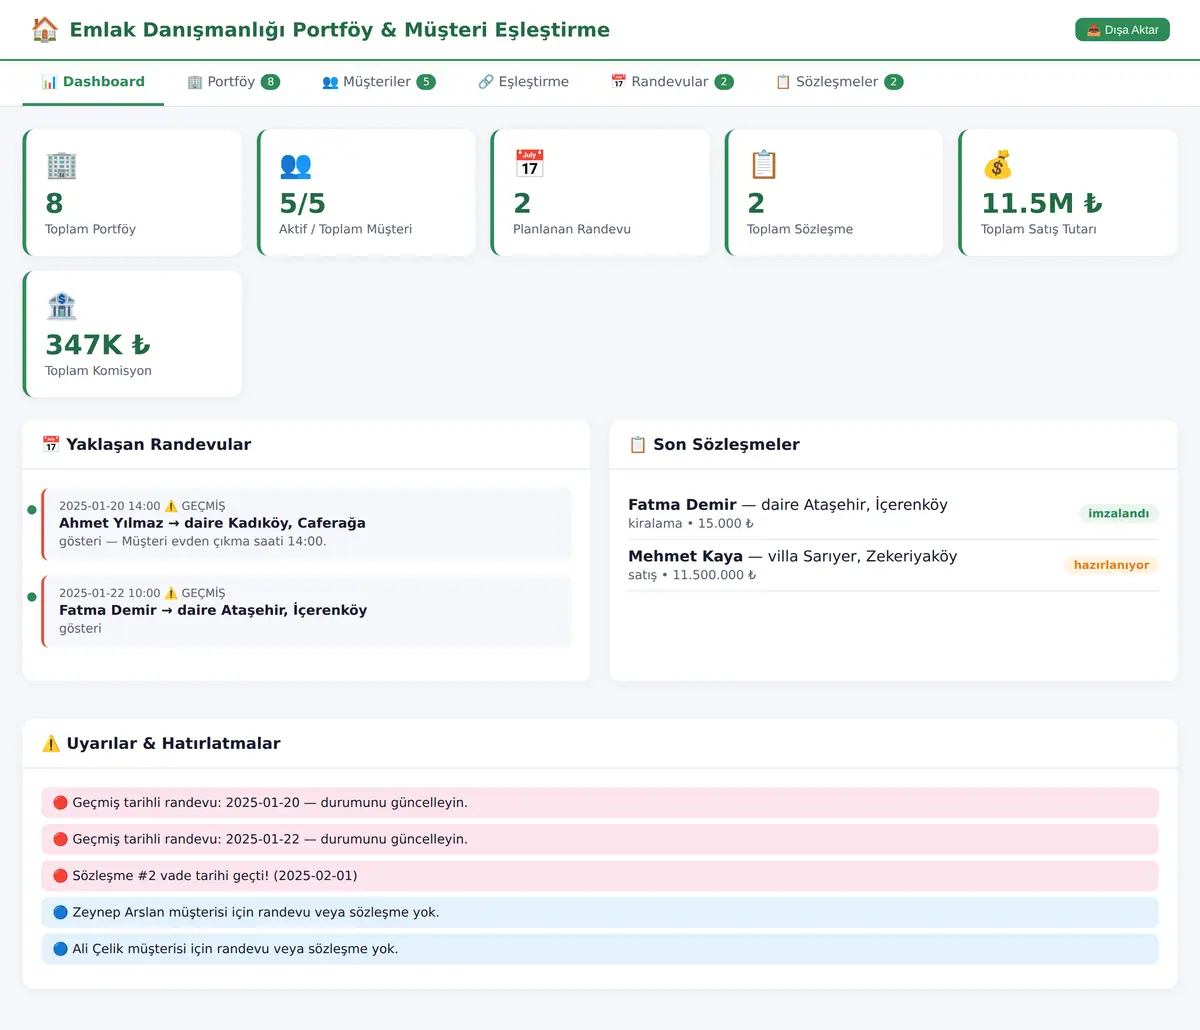Click the app title Emlak Danışmanlığı Portföy
The height and width of the screenshot is (1030, 1200).
coord(339,30)
